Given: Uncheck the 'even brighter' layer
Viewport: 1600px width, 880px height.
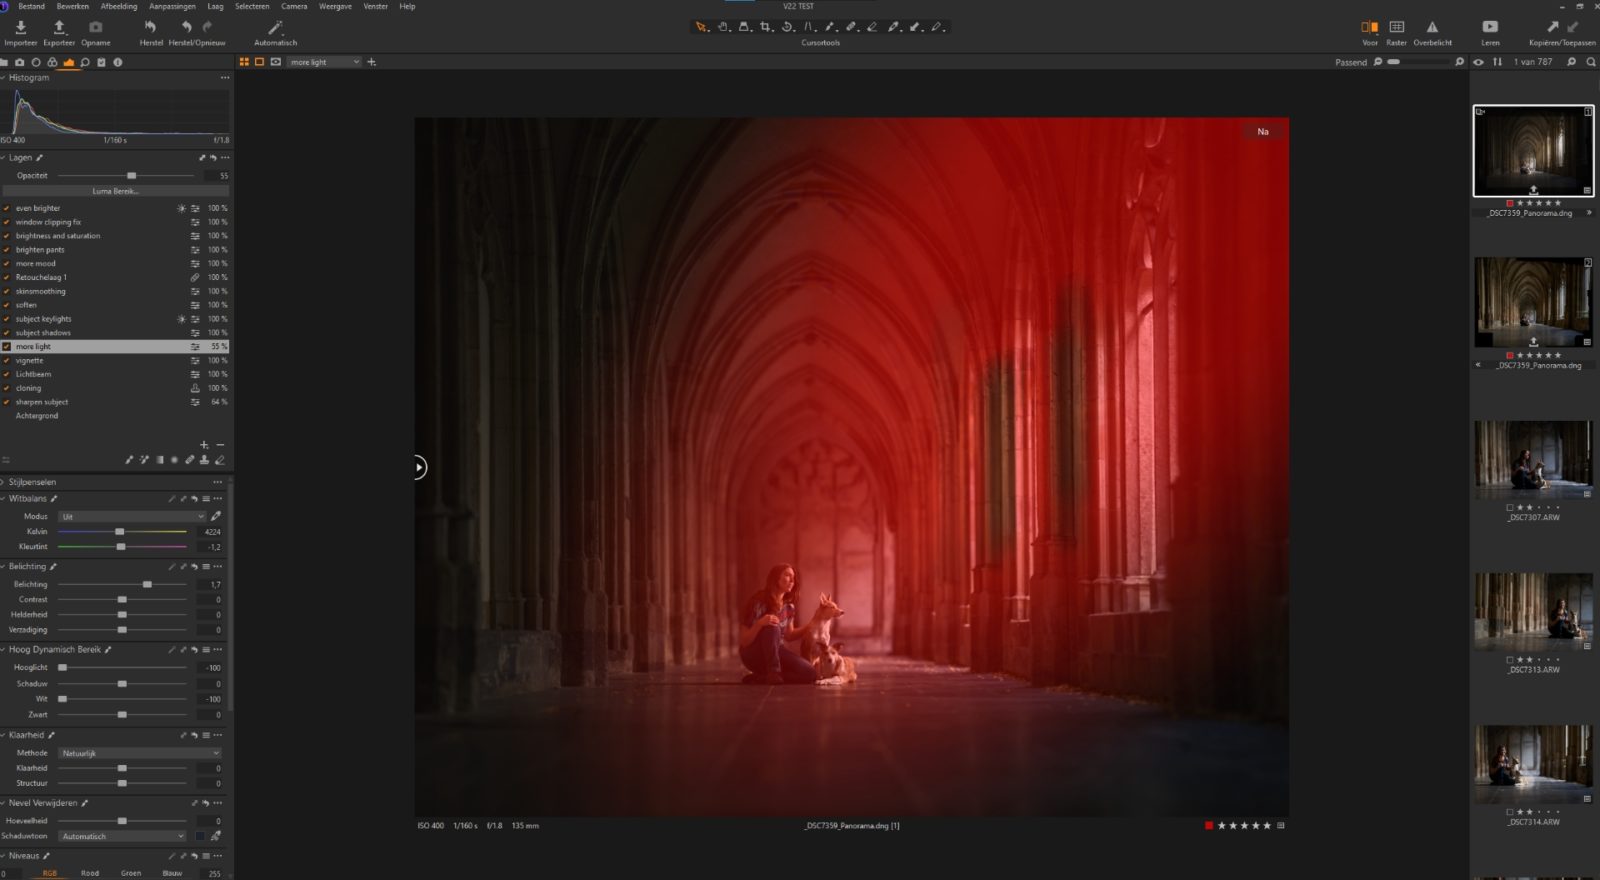Looking at the screenshot, I should point(7,208).
